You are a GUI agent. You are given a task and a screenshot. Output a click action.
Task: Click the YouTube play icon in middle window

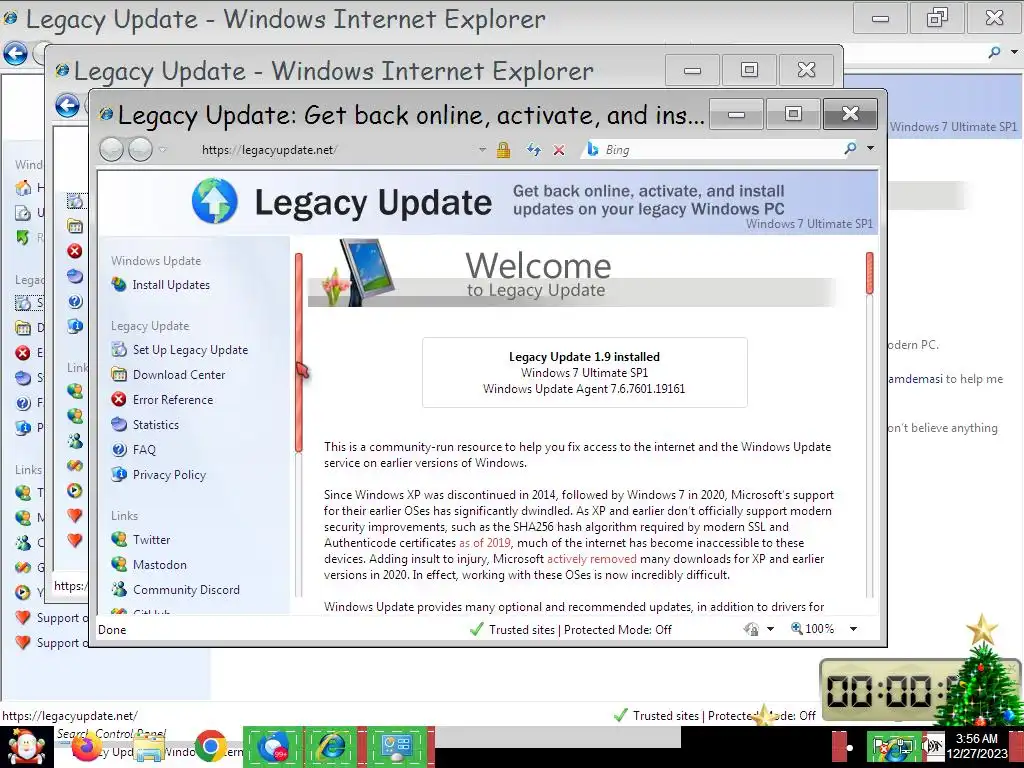coord(74,490)
